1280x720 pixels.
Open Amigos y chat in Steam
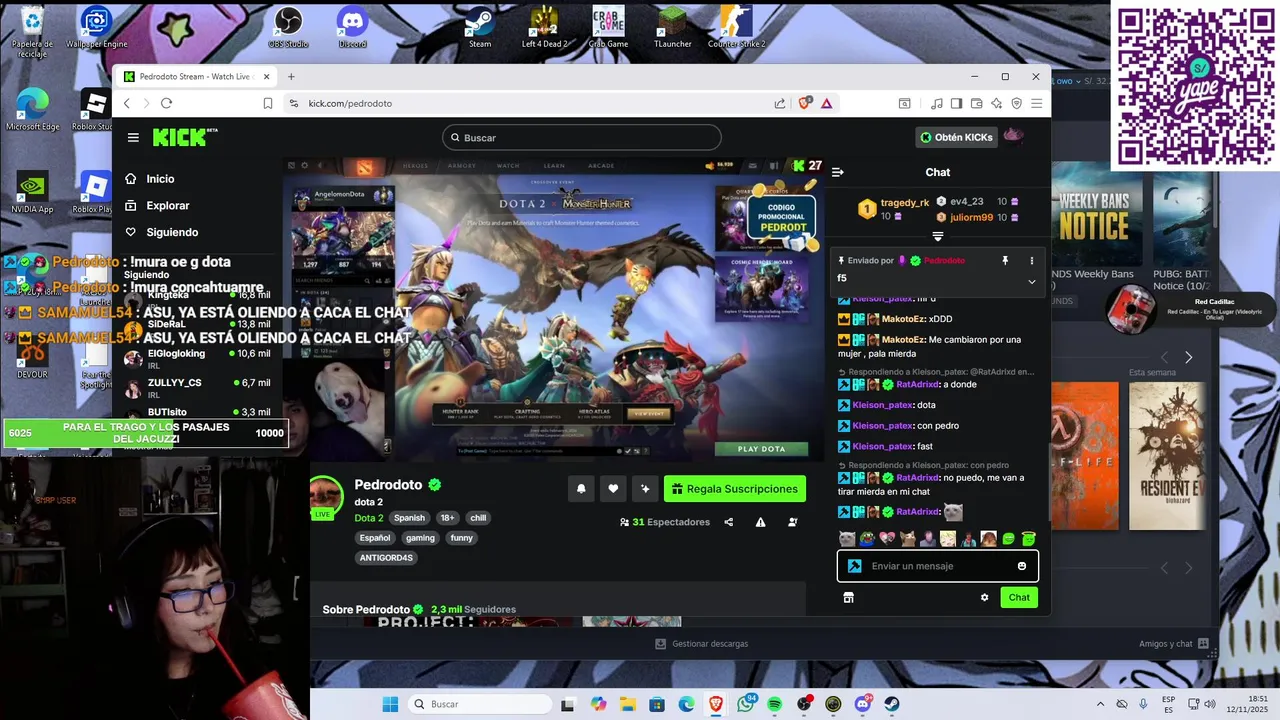pyautogui.click(x=1174, y=644)
